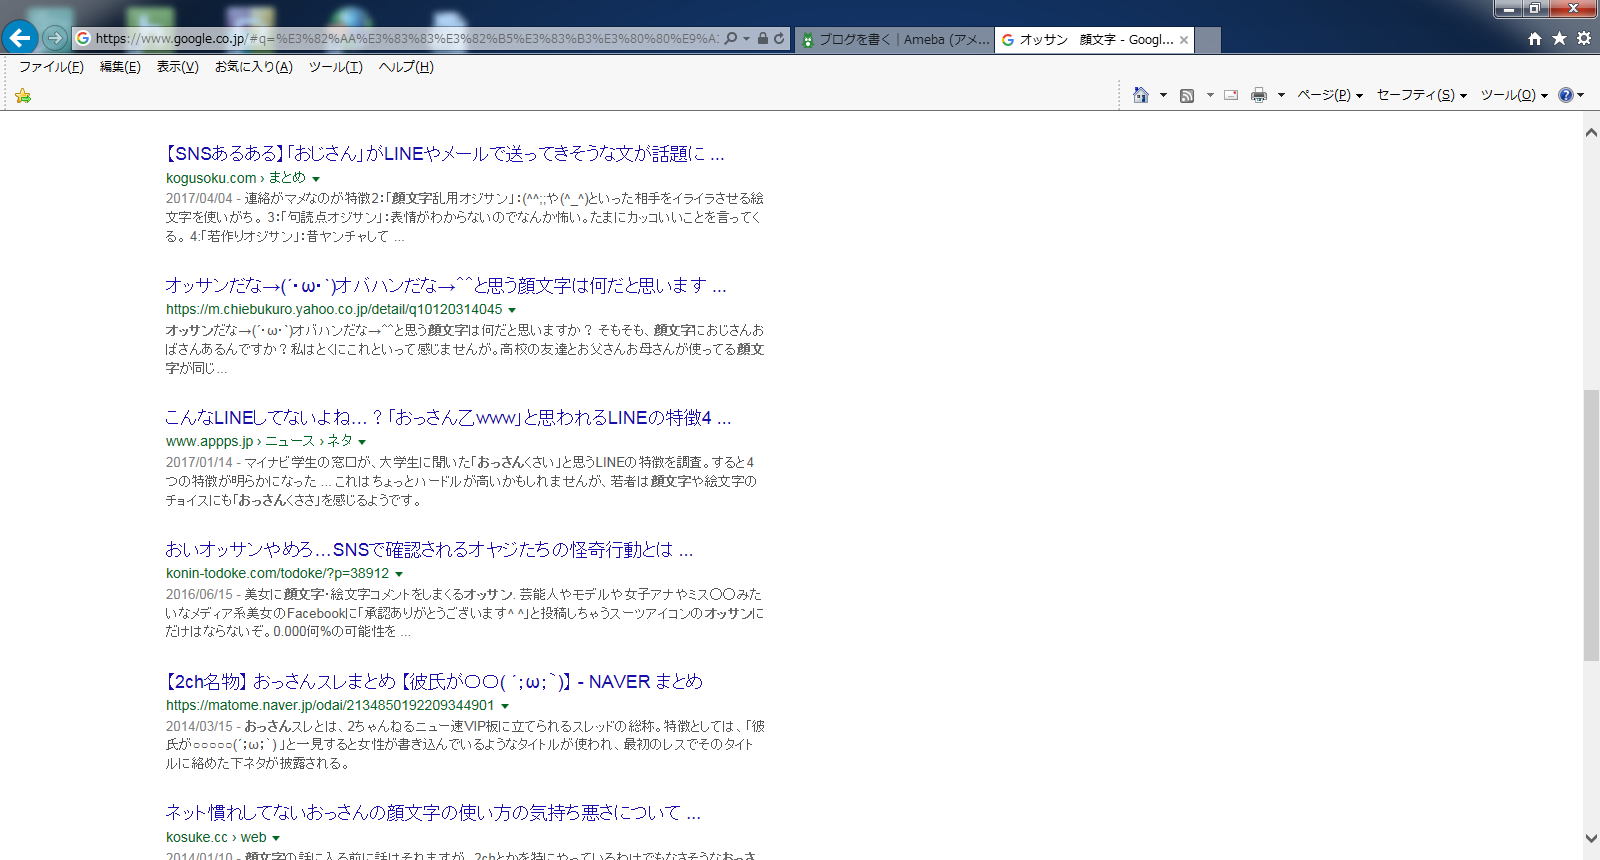Viewport: 1600px width, 860px height.
Task: Expand arrow next to kosuke.cc › web
Action: pyautogui.click(x=276, y=838)
